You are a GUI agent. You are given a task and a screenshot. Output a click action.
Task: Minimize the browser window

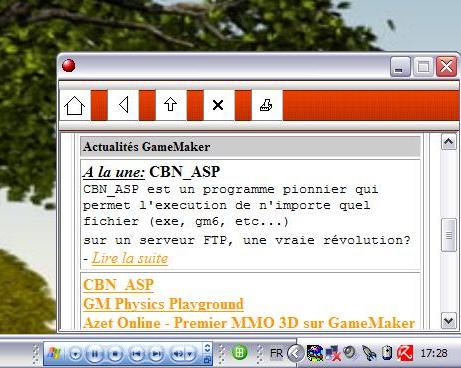pos(400,66)
